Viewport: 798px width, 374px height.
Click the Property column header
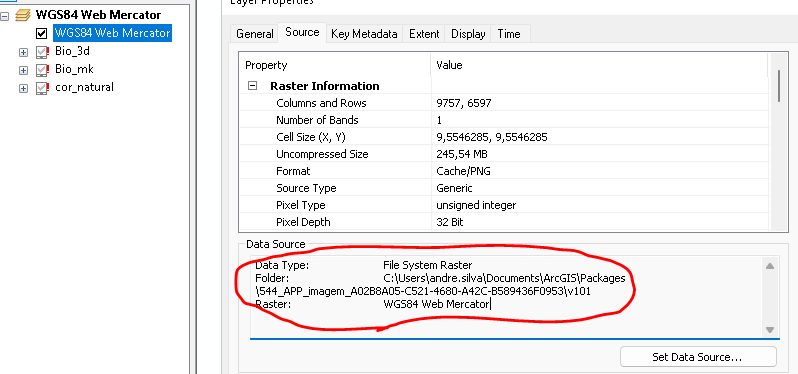(x=335, y=66)
